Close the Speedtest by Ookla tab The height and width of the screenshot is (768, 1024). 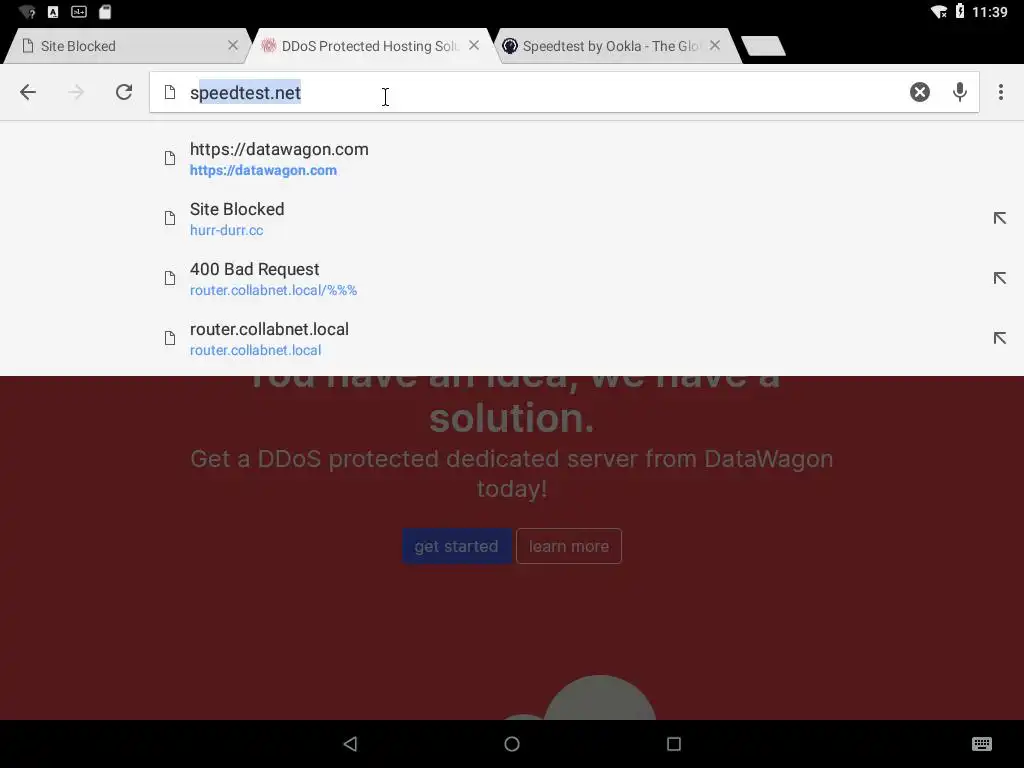coord(715,45)
